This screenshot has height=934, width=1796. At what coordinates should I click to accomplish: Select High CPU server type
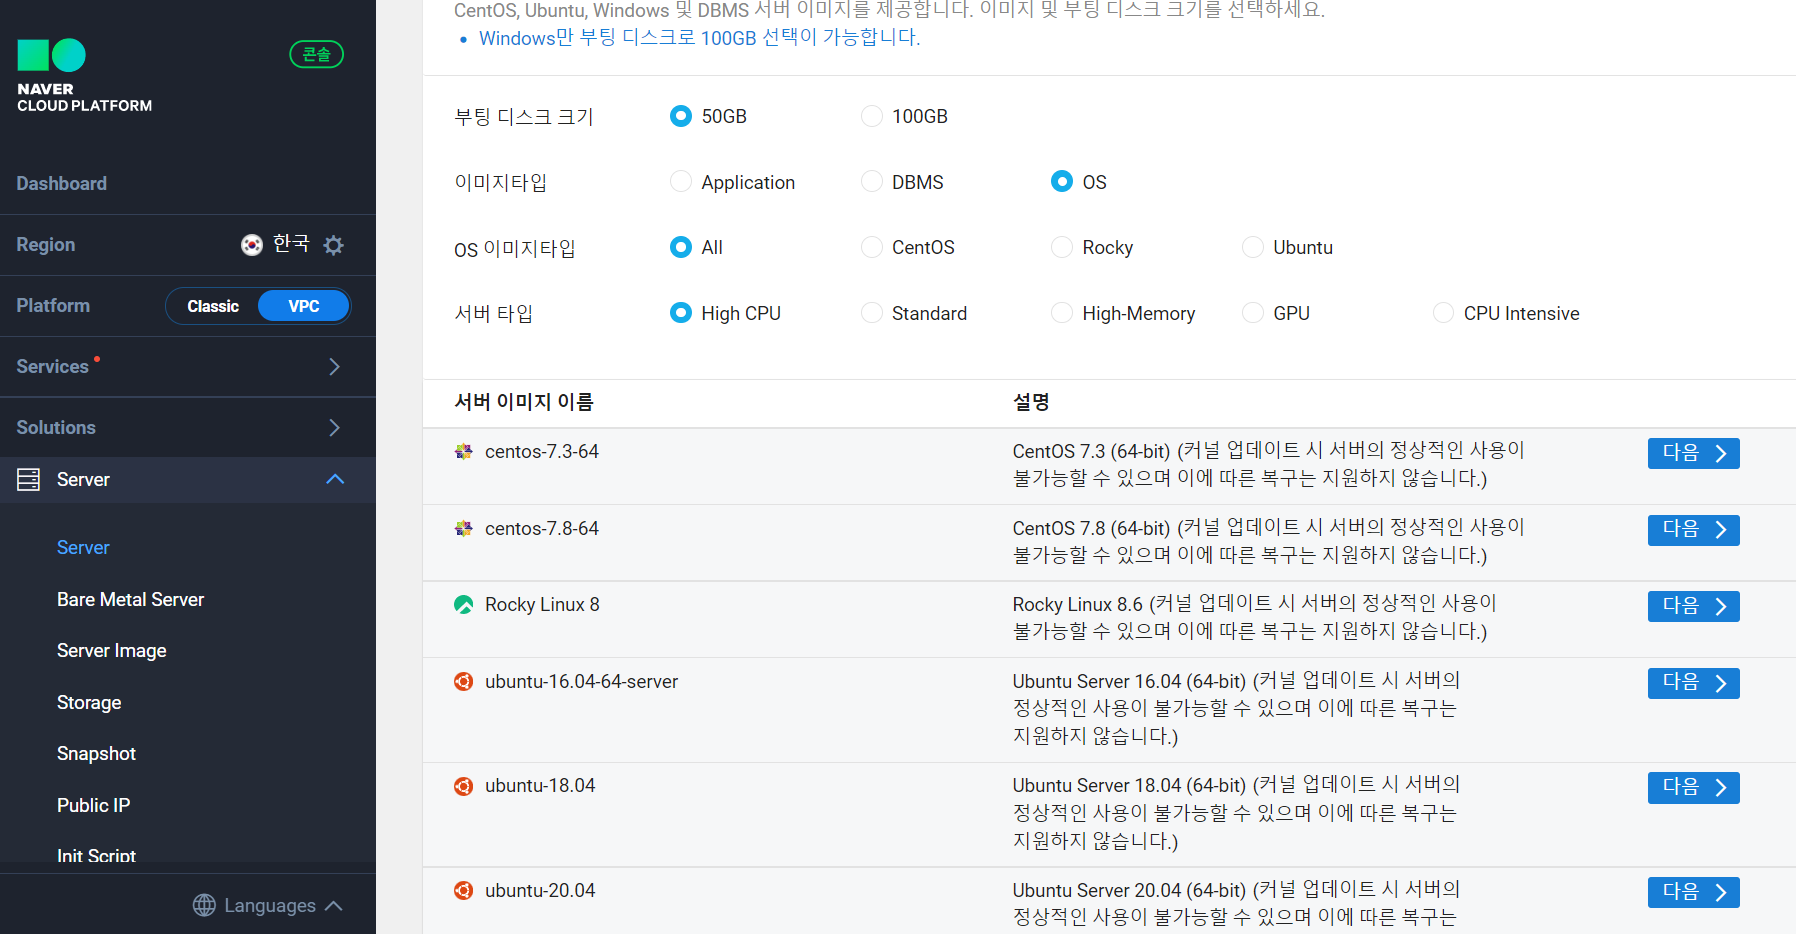[681, 313]
